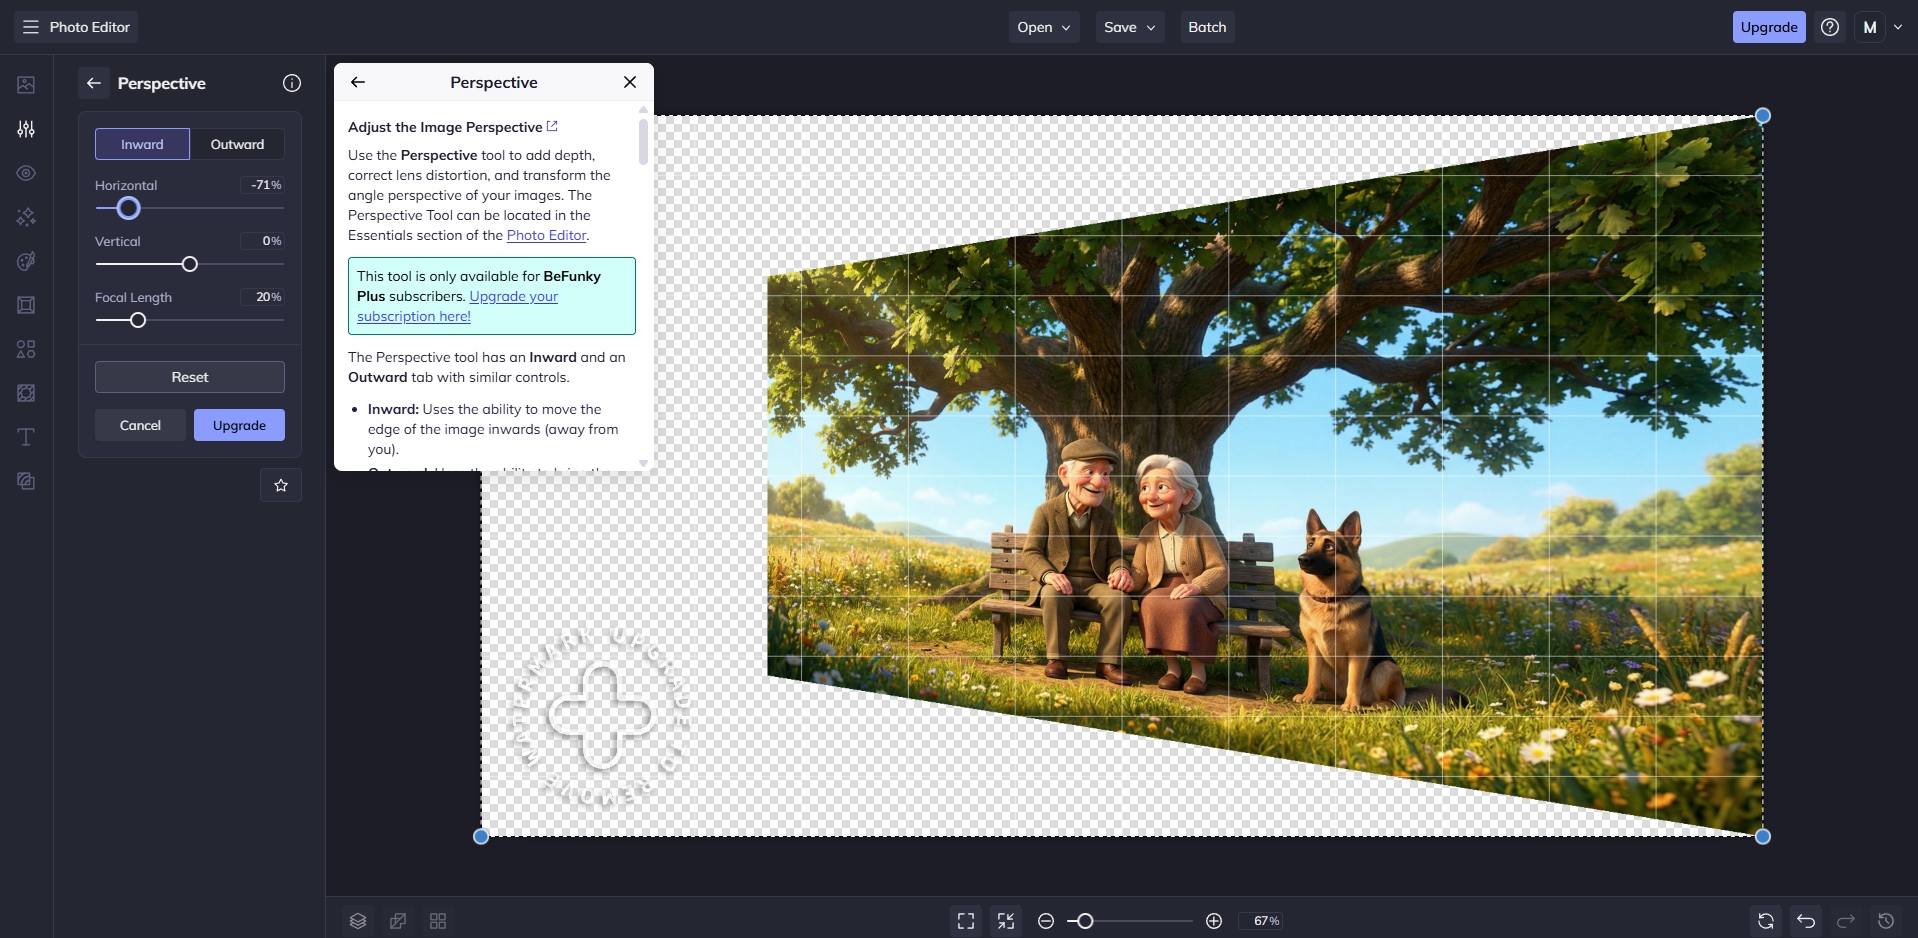Click the Horizontal slider handle
1918x938 pixels.
(x=128, y=208)
